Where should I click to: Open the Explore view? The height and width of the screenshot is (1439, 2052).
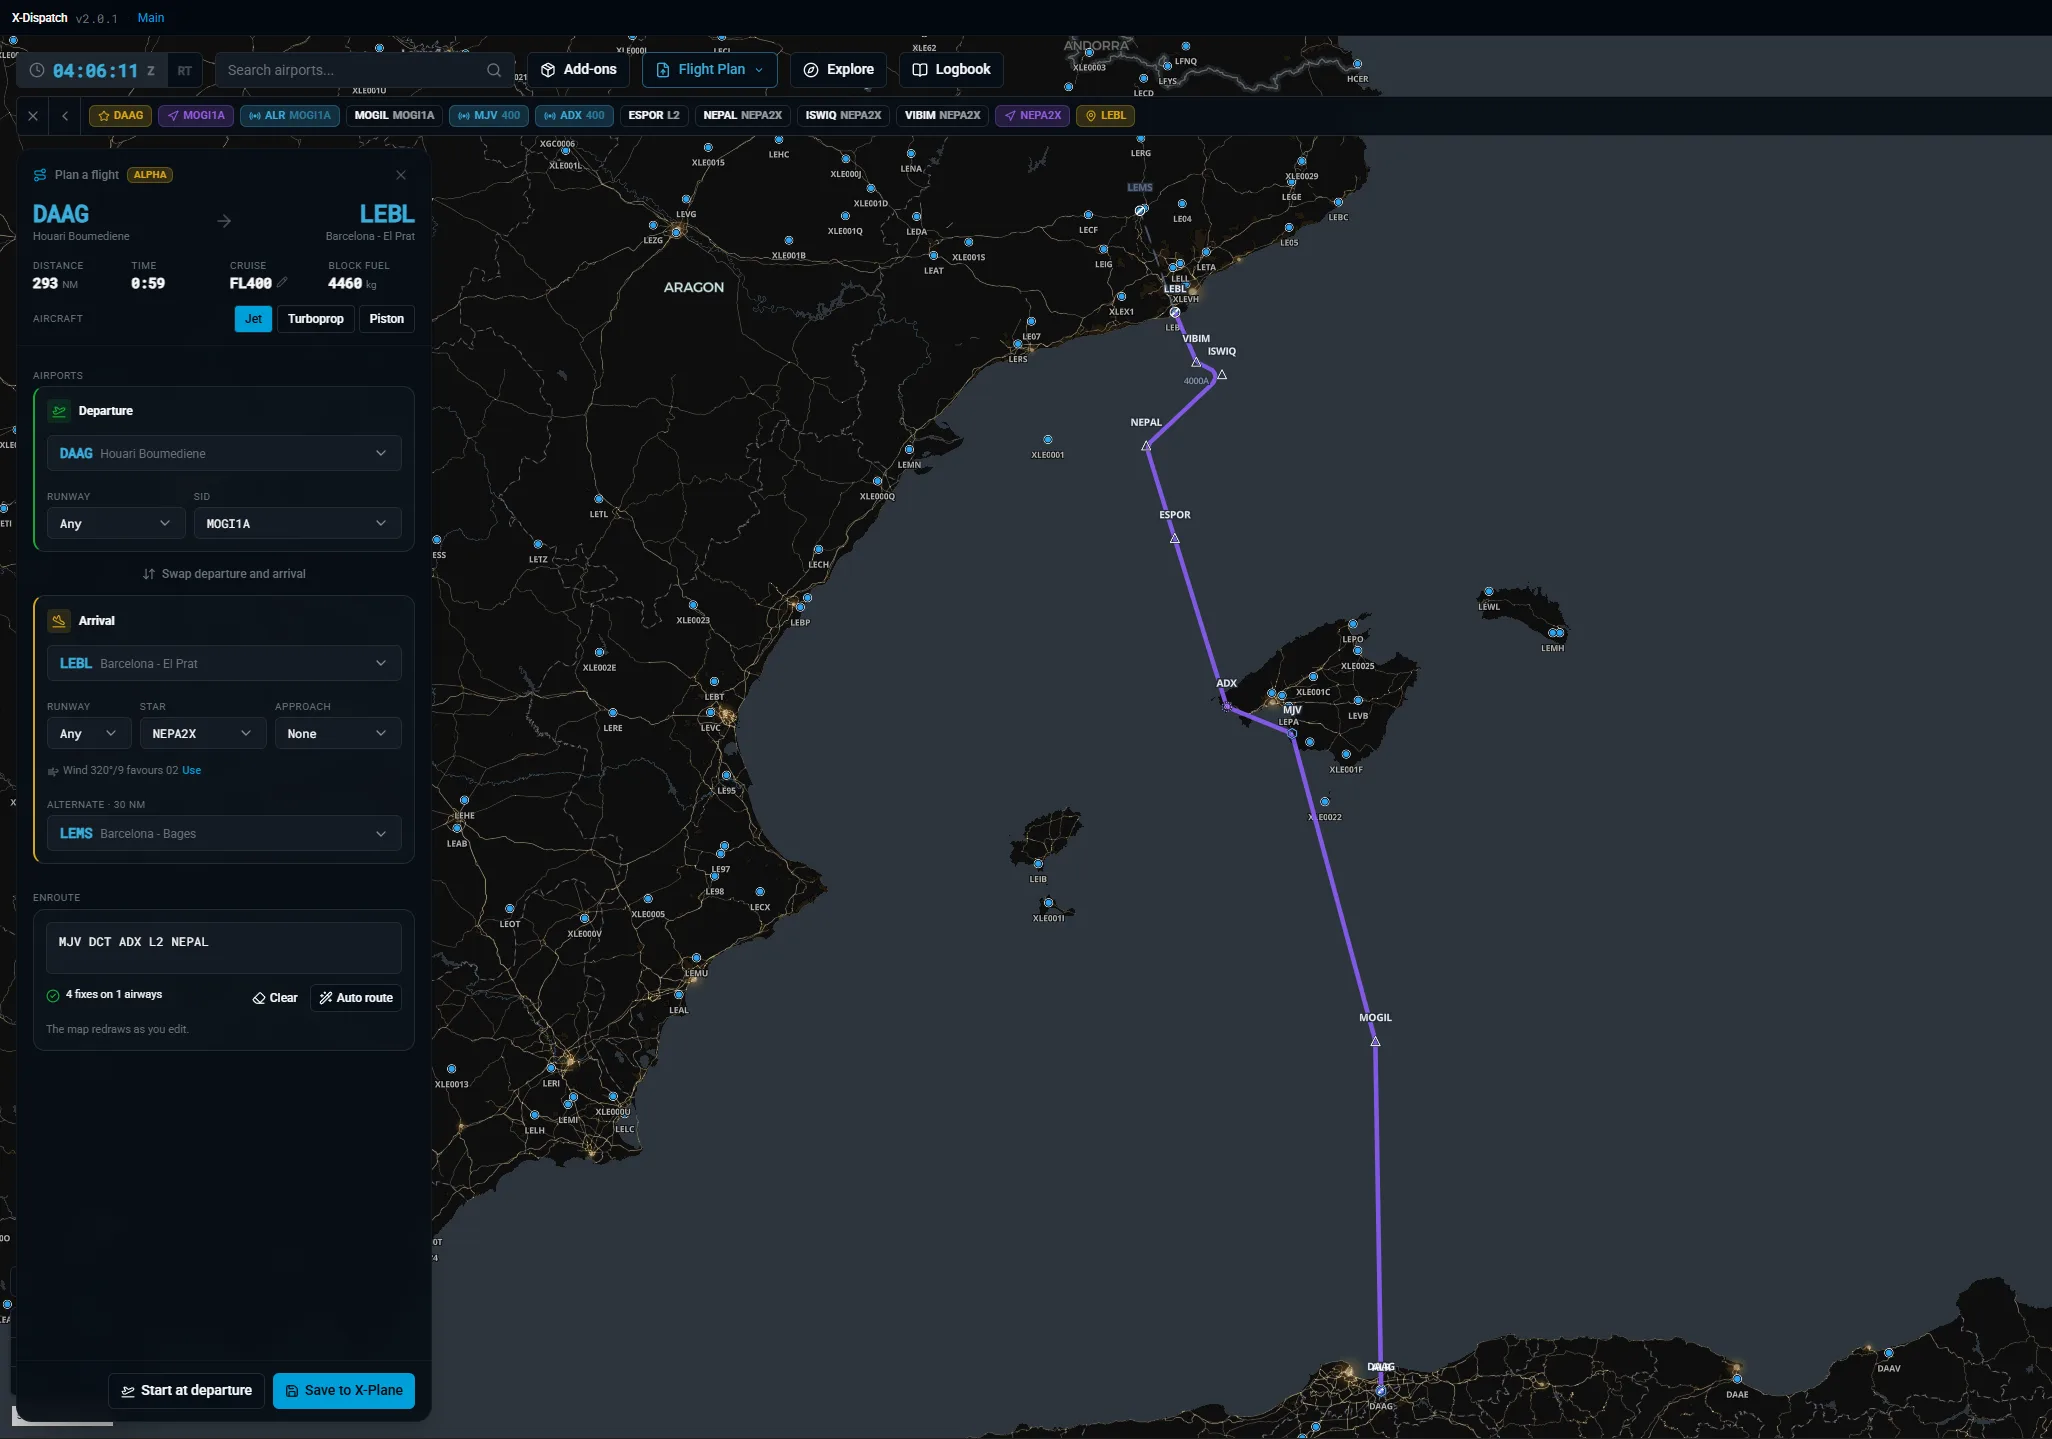click(839, 70)
